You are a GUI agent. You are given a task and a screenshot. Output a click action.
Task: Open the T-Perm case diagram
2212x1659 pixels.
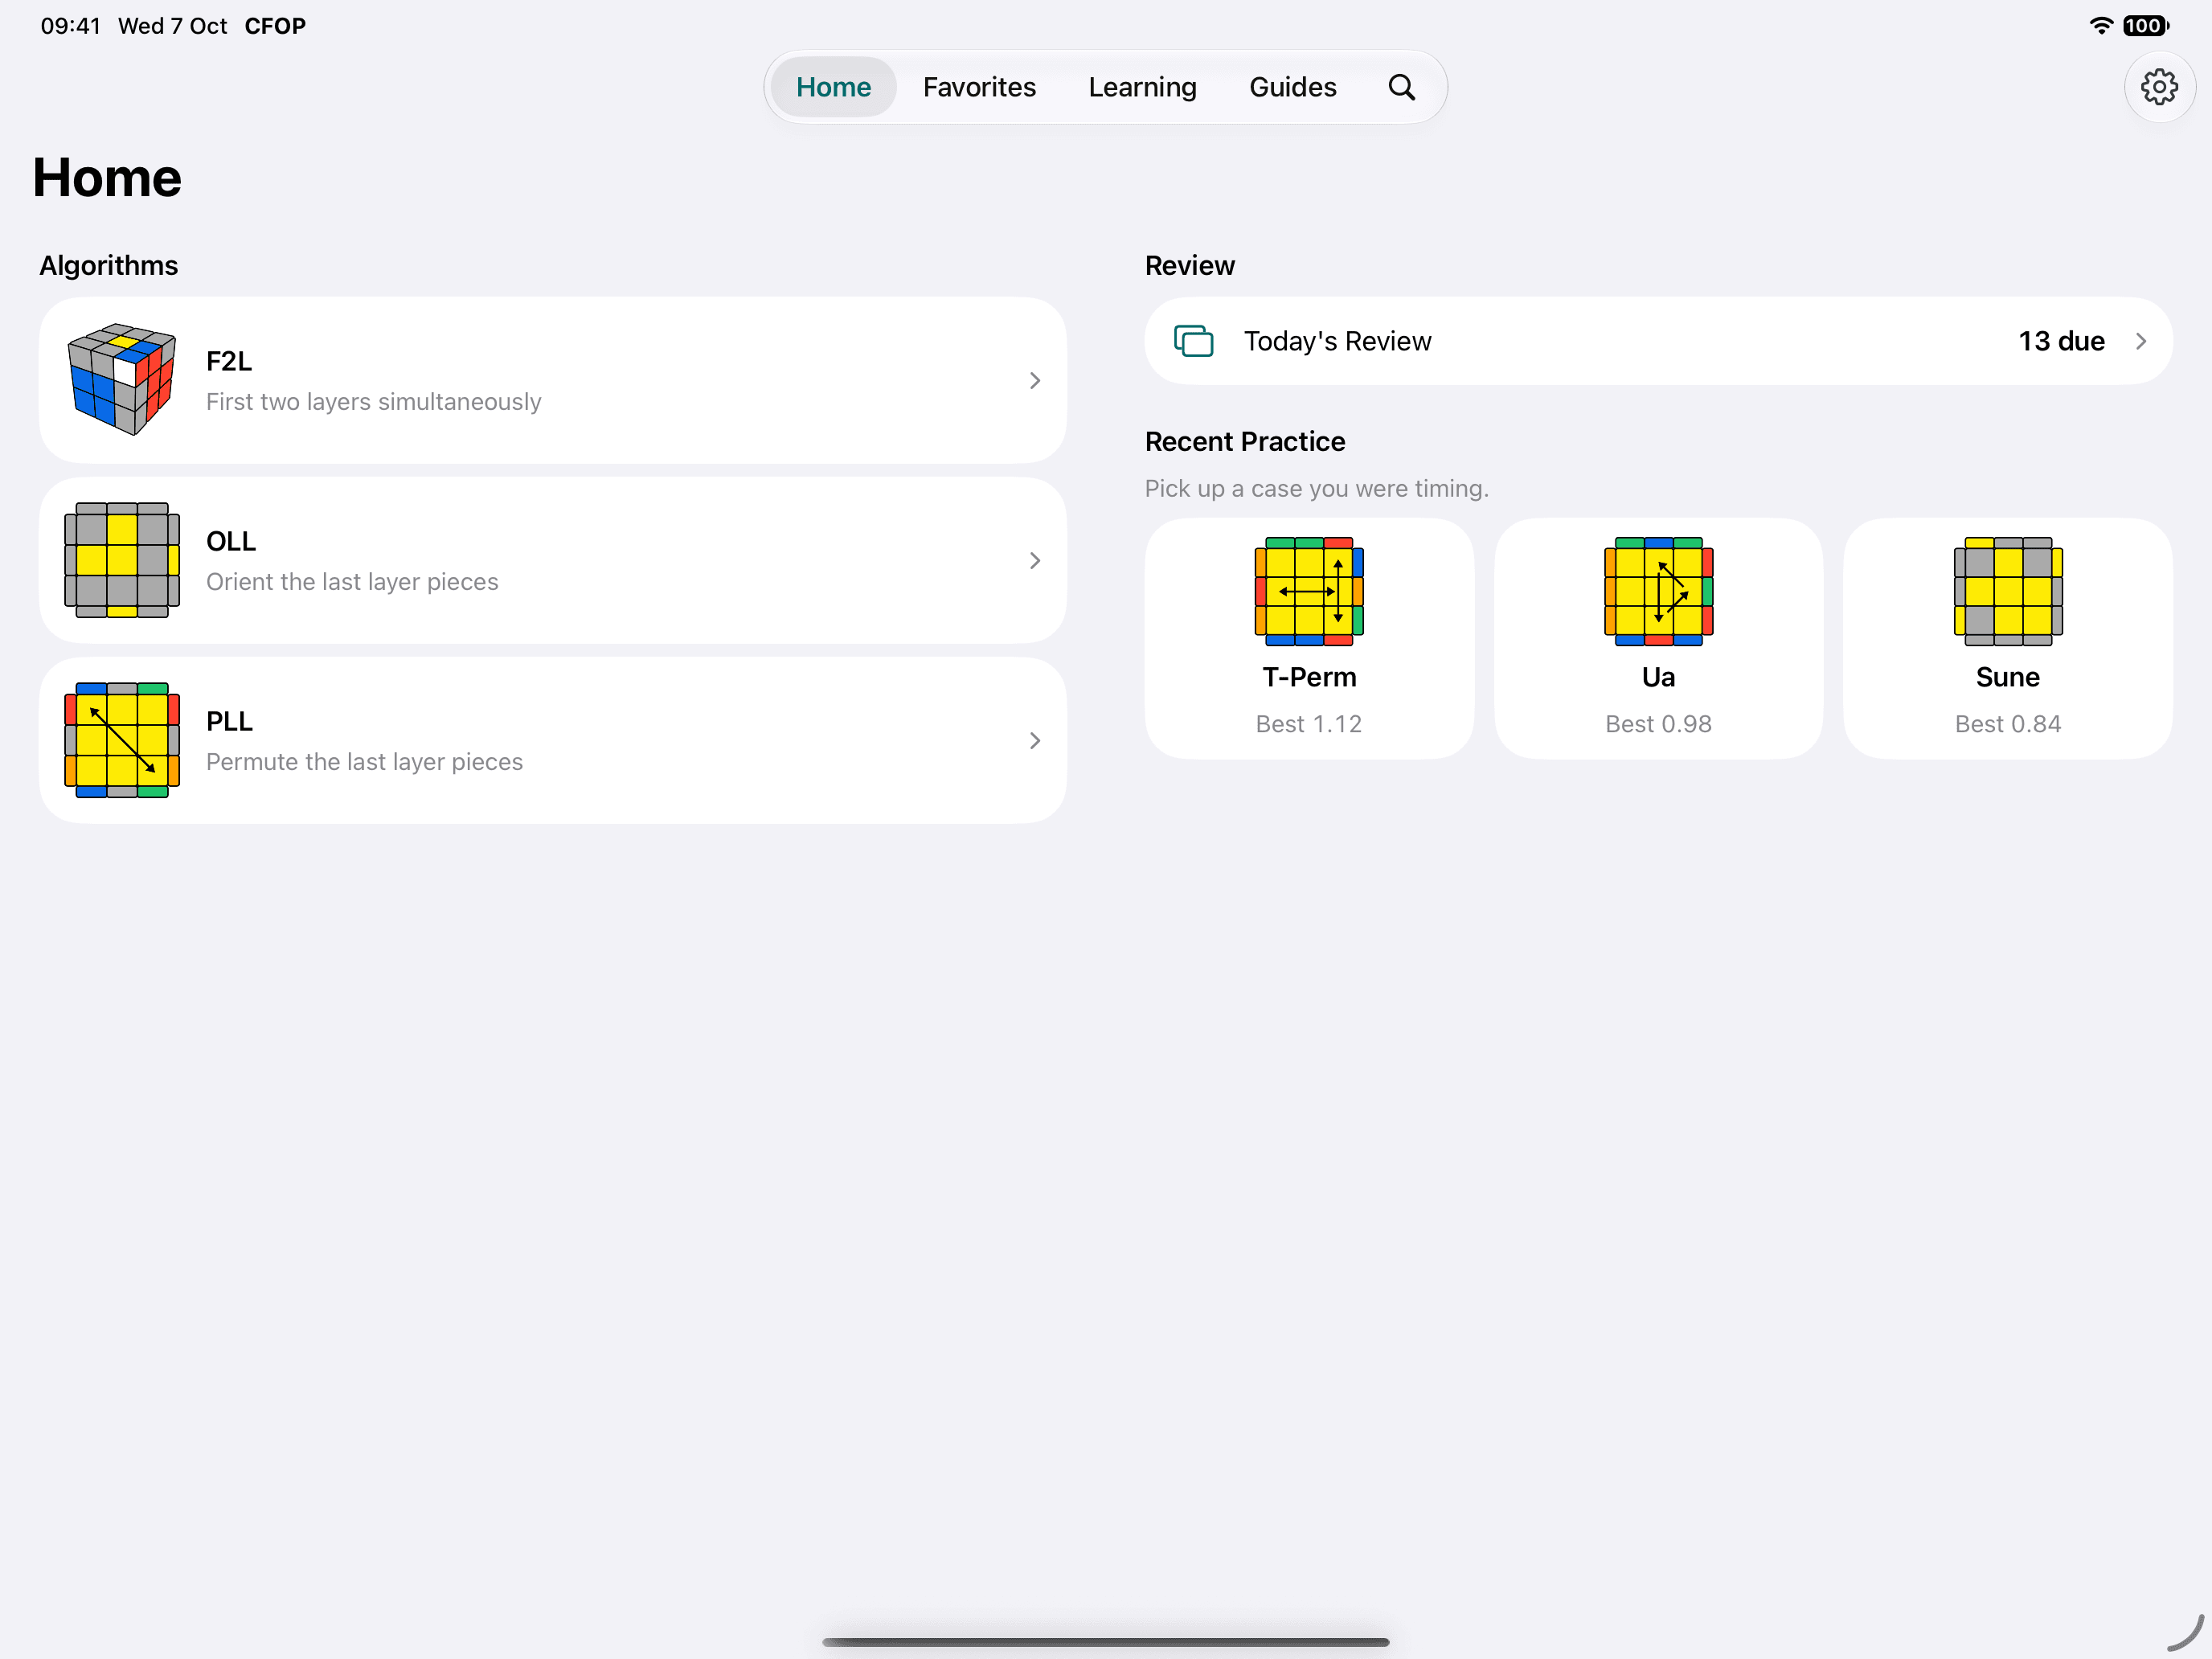pyautogui.click(x=1309, y=591)
